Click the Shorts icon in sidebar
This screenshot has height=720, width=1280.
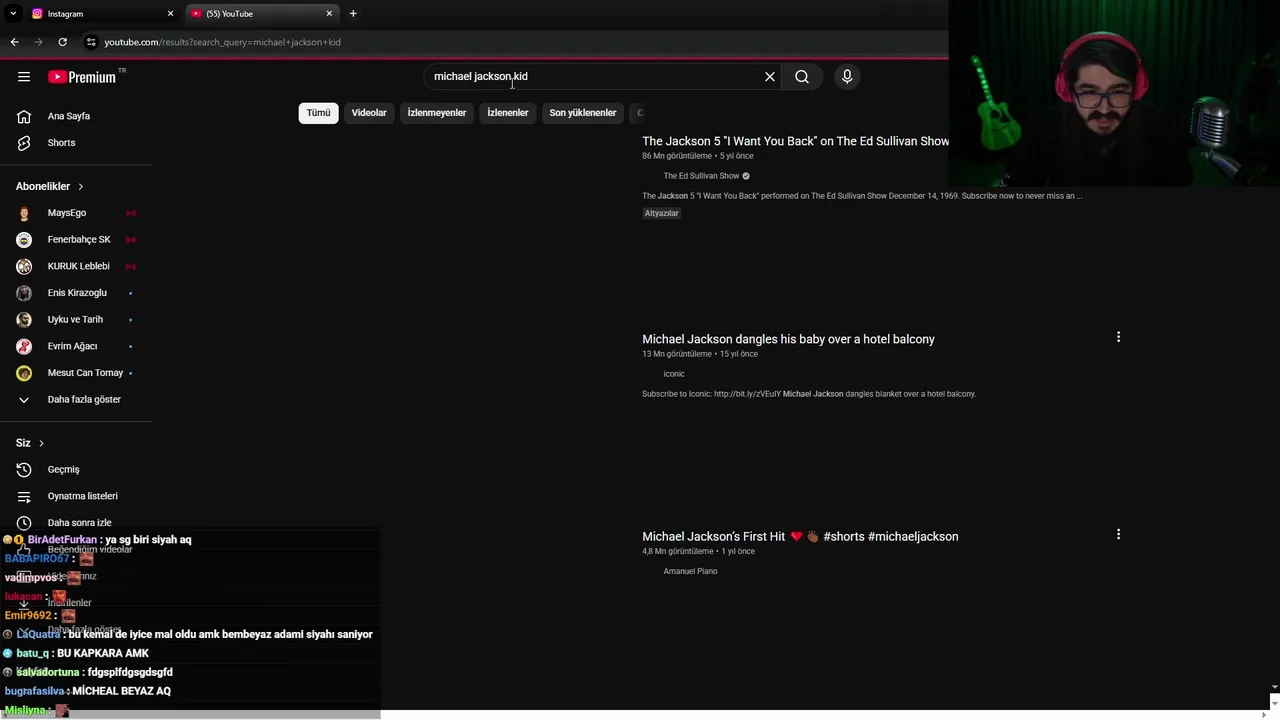[24, 143]
